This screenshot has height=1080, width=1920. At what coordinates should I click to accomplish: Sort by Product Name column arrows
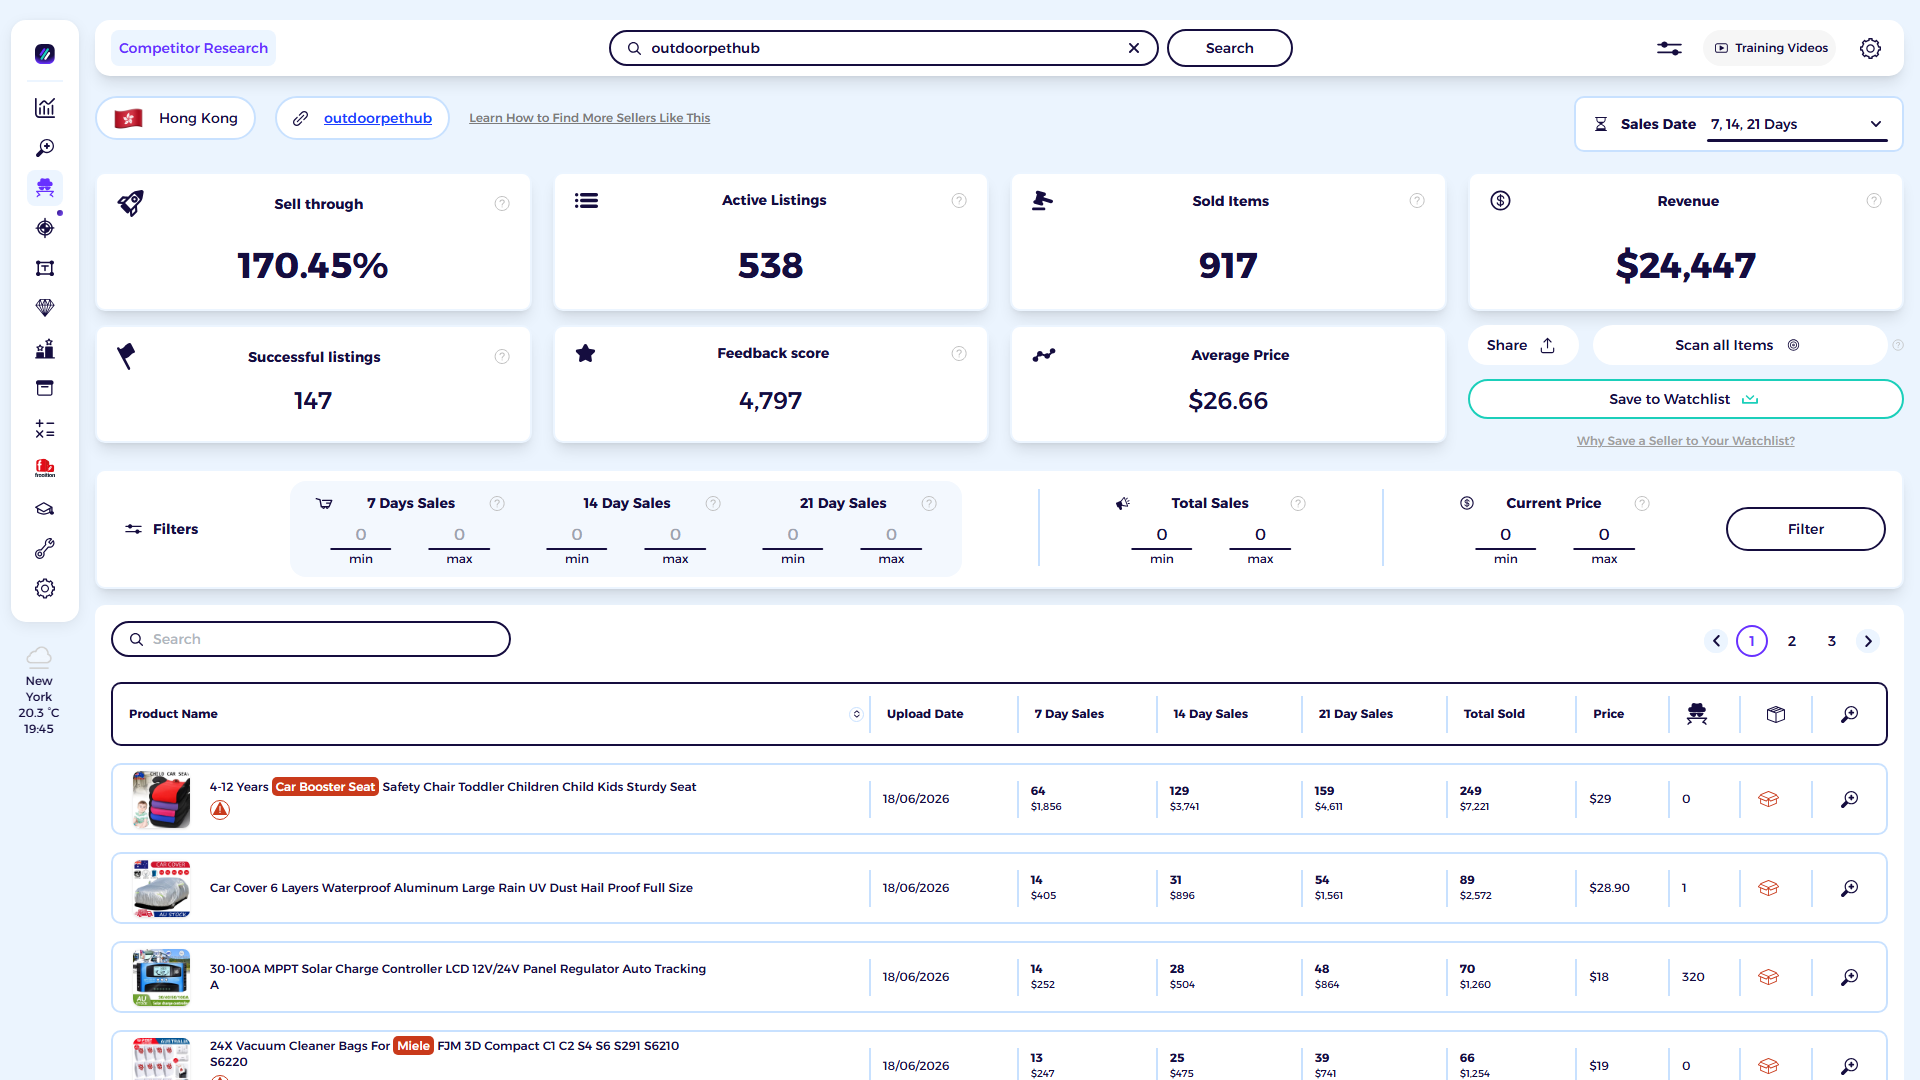856,714
